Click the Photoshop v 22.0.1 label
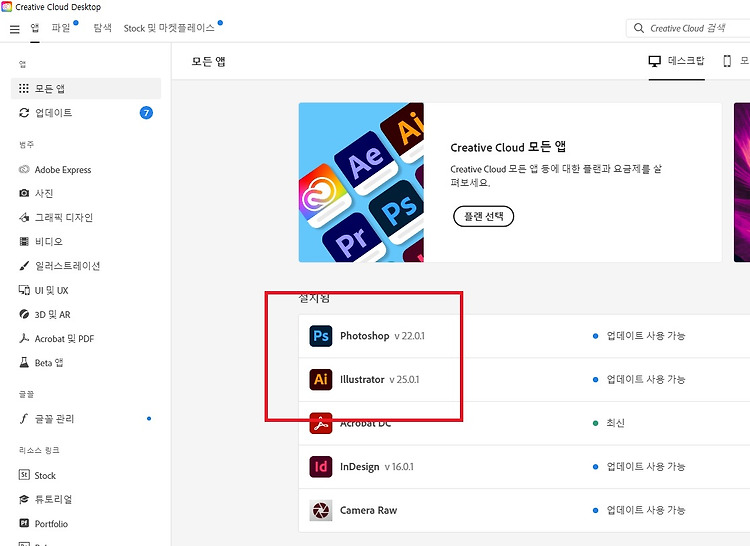Screen dimensions: 750x546 point(382,336)
